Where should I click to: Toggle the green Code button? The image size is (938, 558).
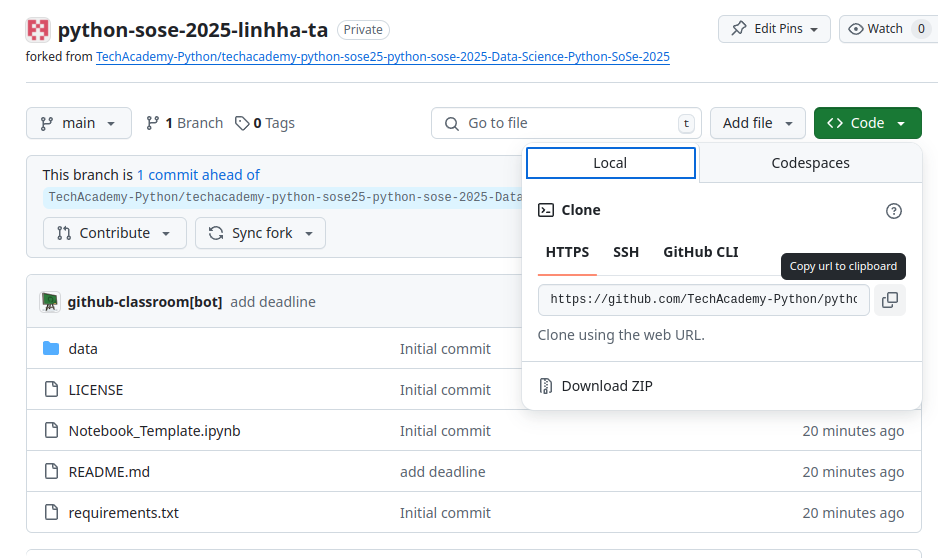[x=867, y=123]
